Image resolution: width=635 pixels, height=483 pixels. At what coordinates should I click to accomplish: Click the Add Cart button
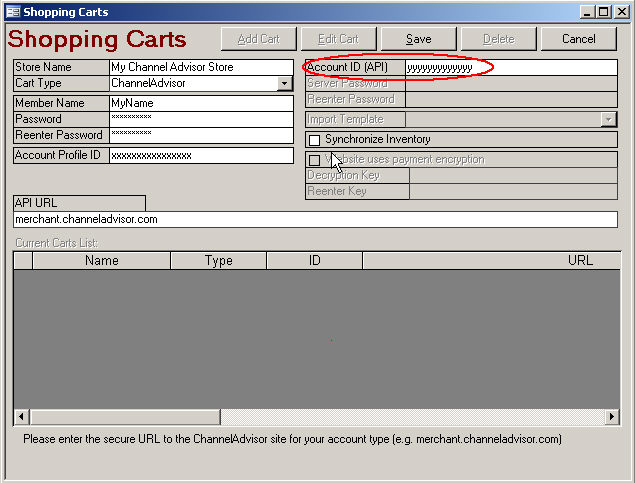[x=259, y=39]
